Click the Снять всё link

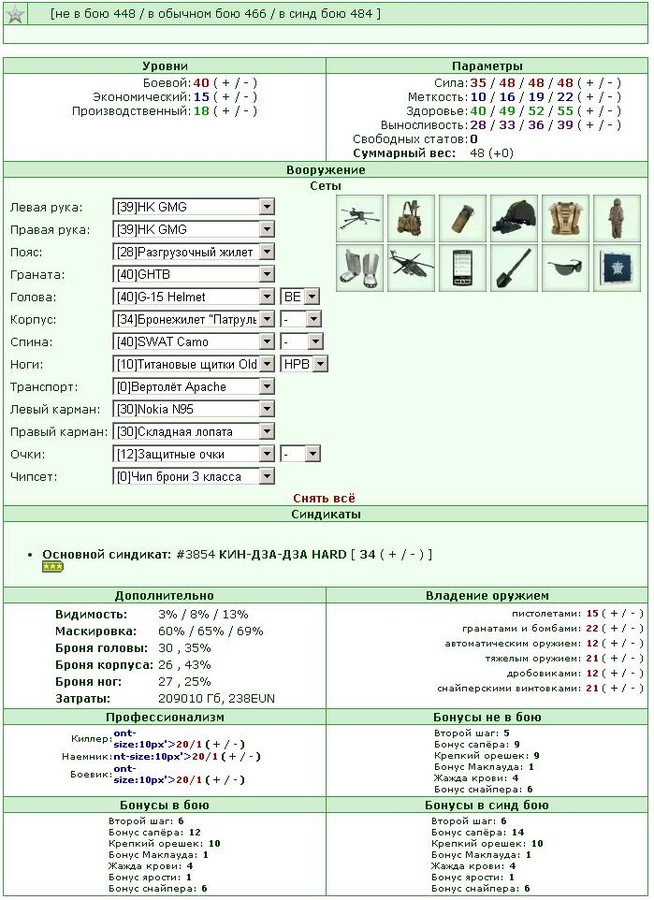click(324, 498)
